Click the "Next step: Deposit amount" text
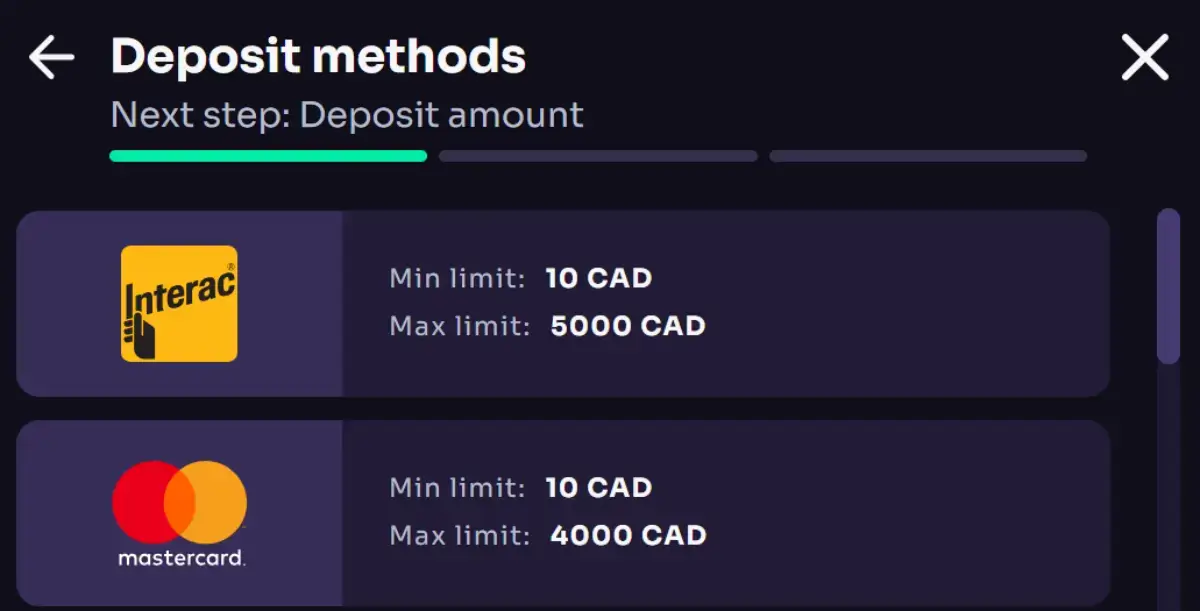The image size is (1200, 611). click(347, 115)
